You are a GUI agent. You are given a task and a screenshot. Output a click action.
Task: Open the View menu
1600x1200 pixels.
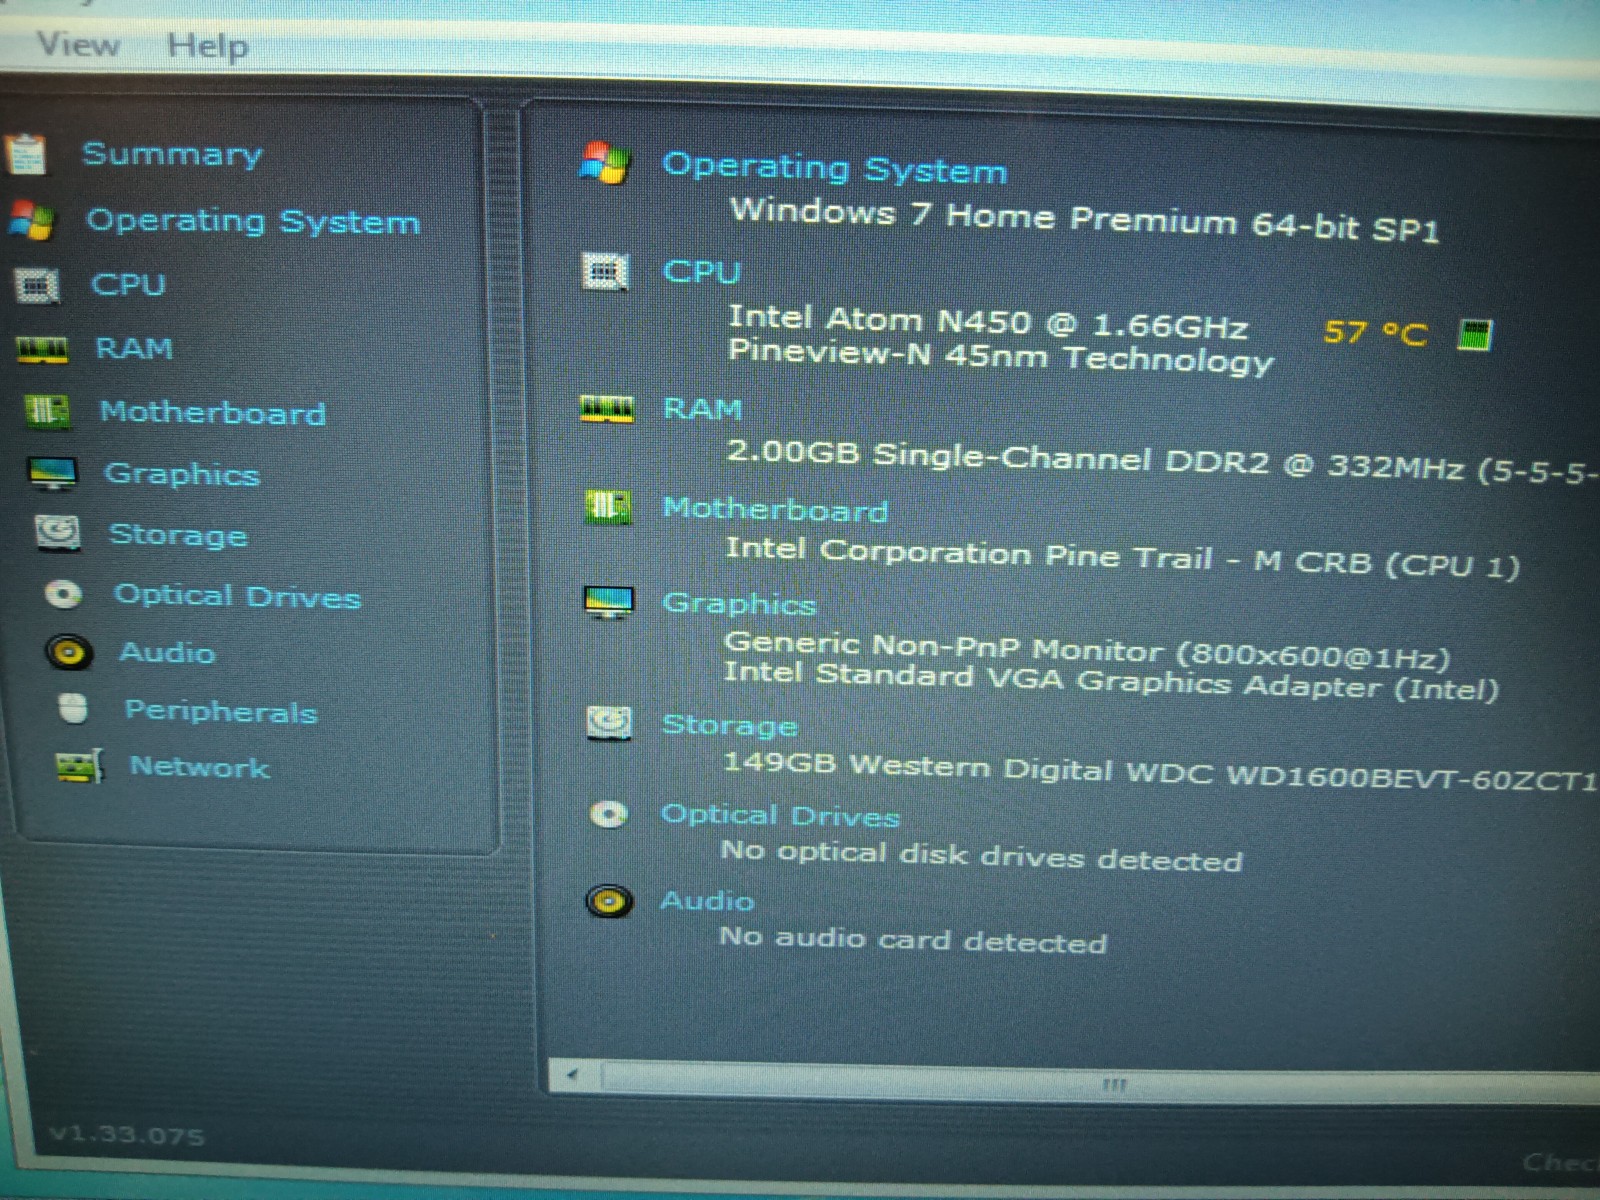click(x=78, y=45)
